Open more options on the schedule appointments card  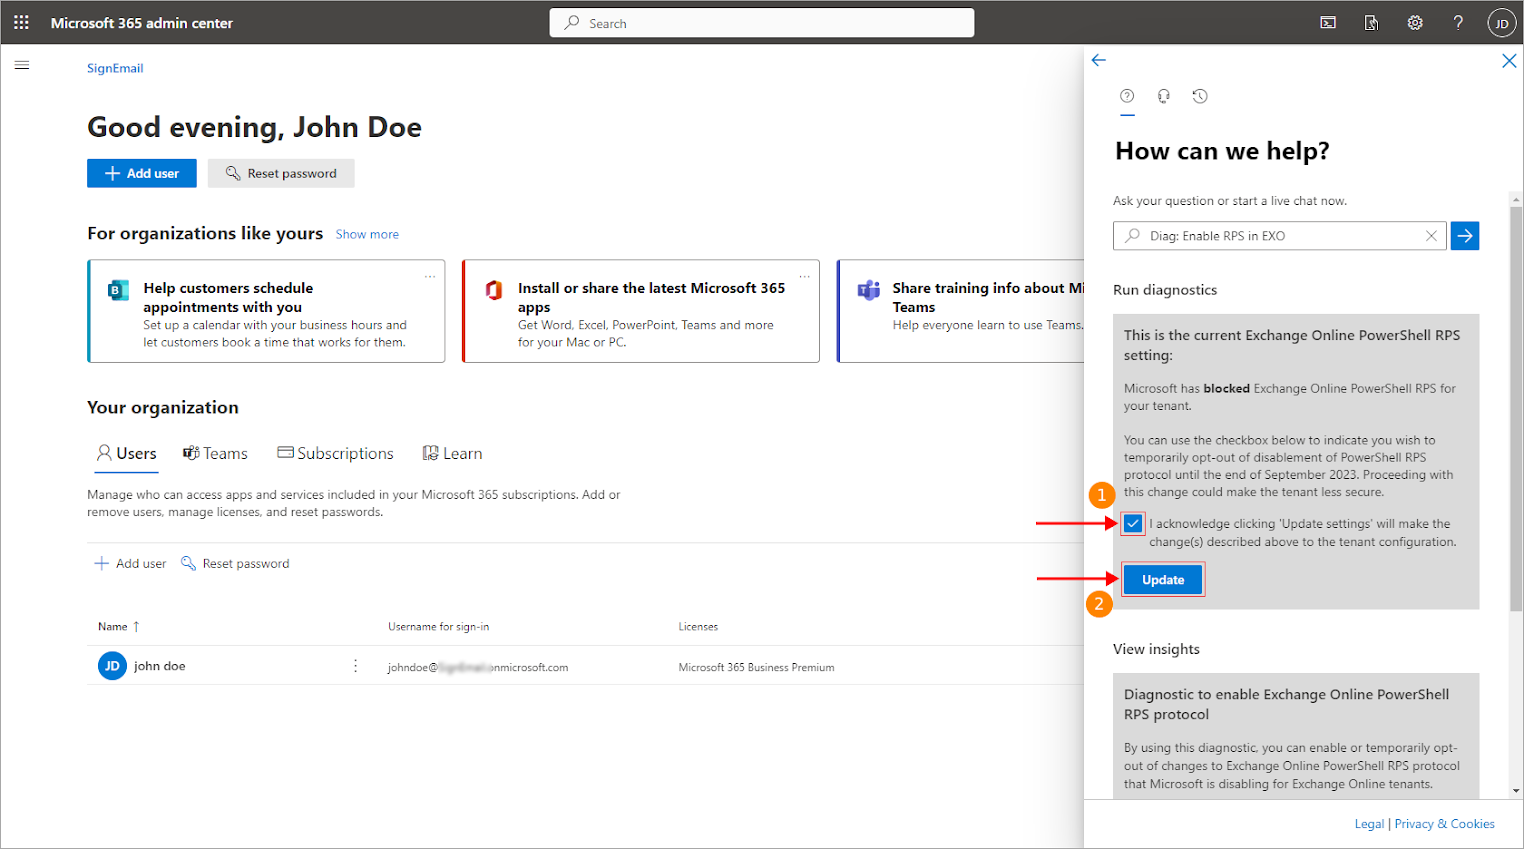tap(430, 276)
